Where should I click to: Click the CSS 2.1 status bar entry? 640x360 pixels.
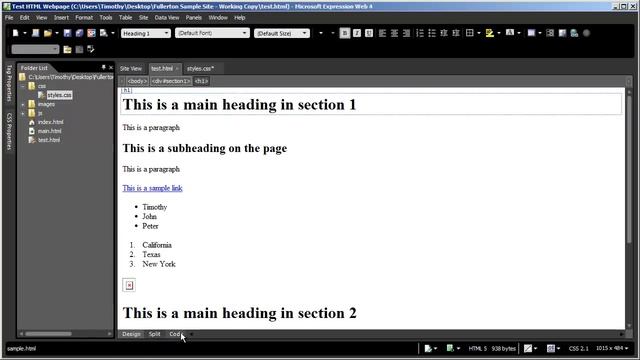(x=578, y=348)
